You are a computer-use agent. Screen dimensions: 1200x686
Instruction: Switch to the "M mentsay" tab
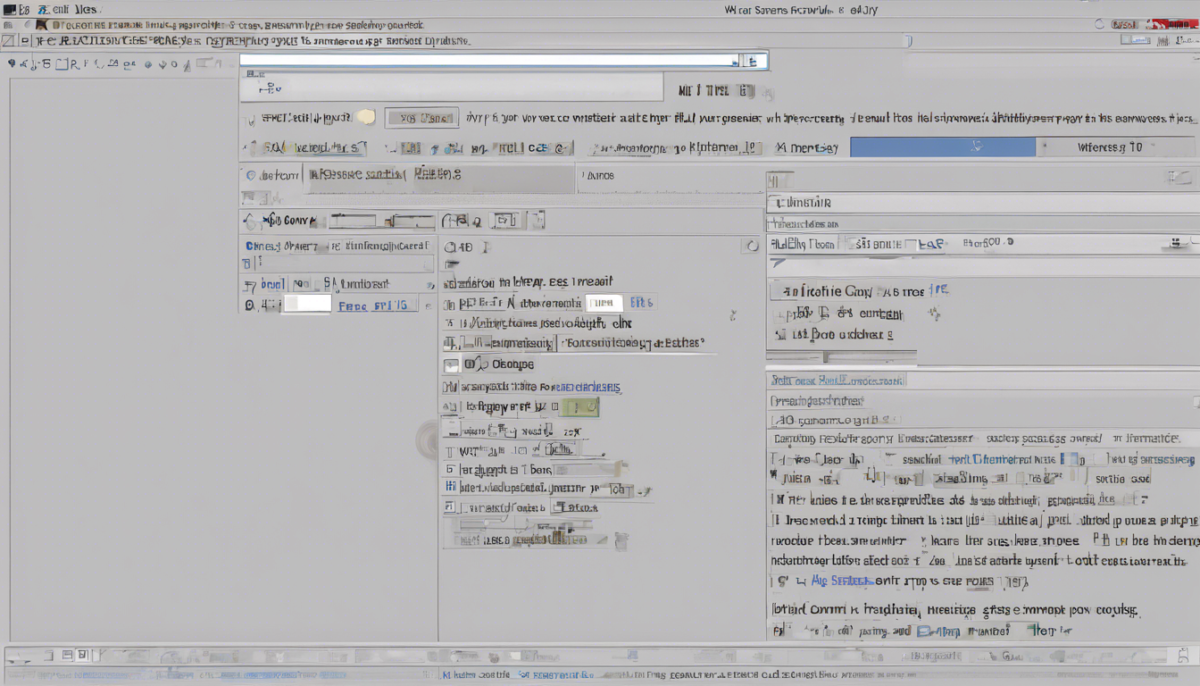[806, 148]
